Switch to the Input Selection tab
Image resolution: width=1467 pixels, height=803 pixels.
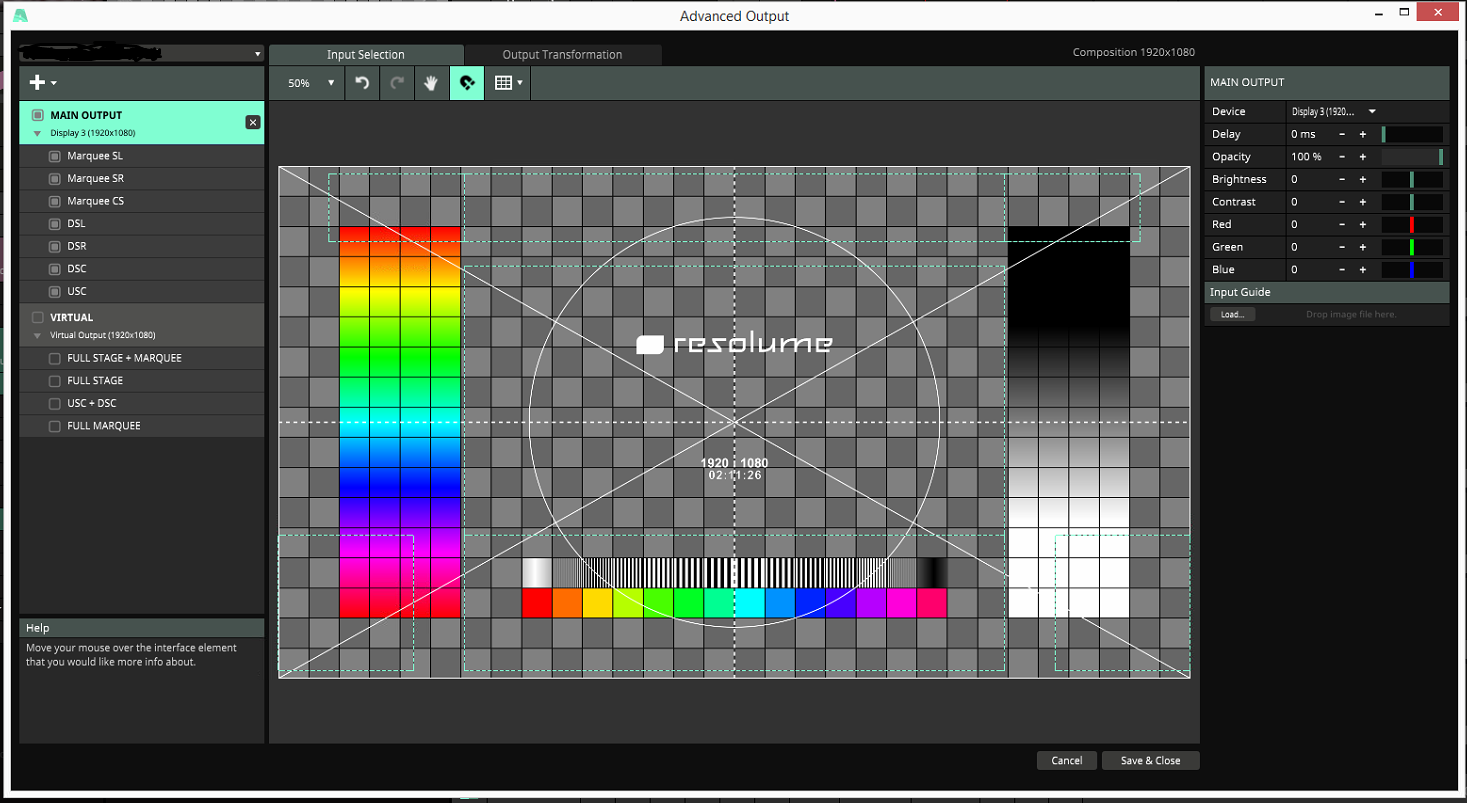366,55
